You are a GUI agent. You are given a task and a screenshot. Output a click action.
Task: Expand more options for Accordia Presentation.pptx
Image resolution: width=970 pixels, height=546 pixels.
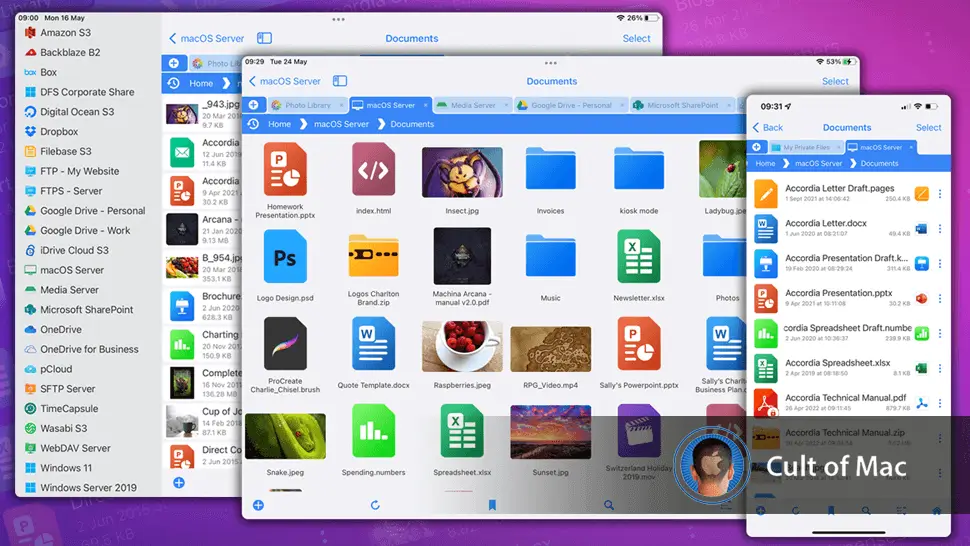[939, 299]
